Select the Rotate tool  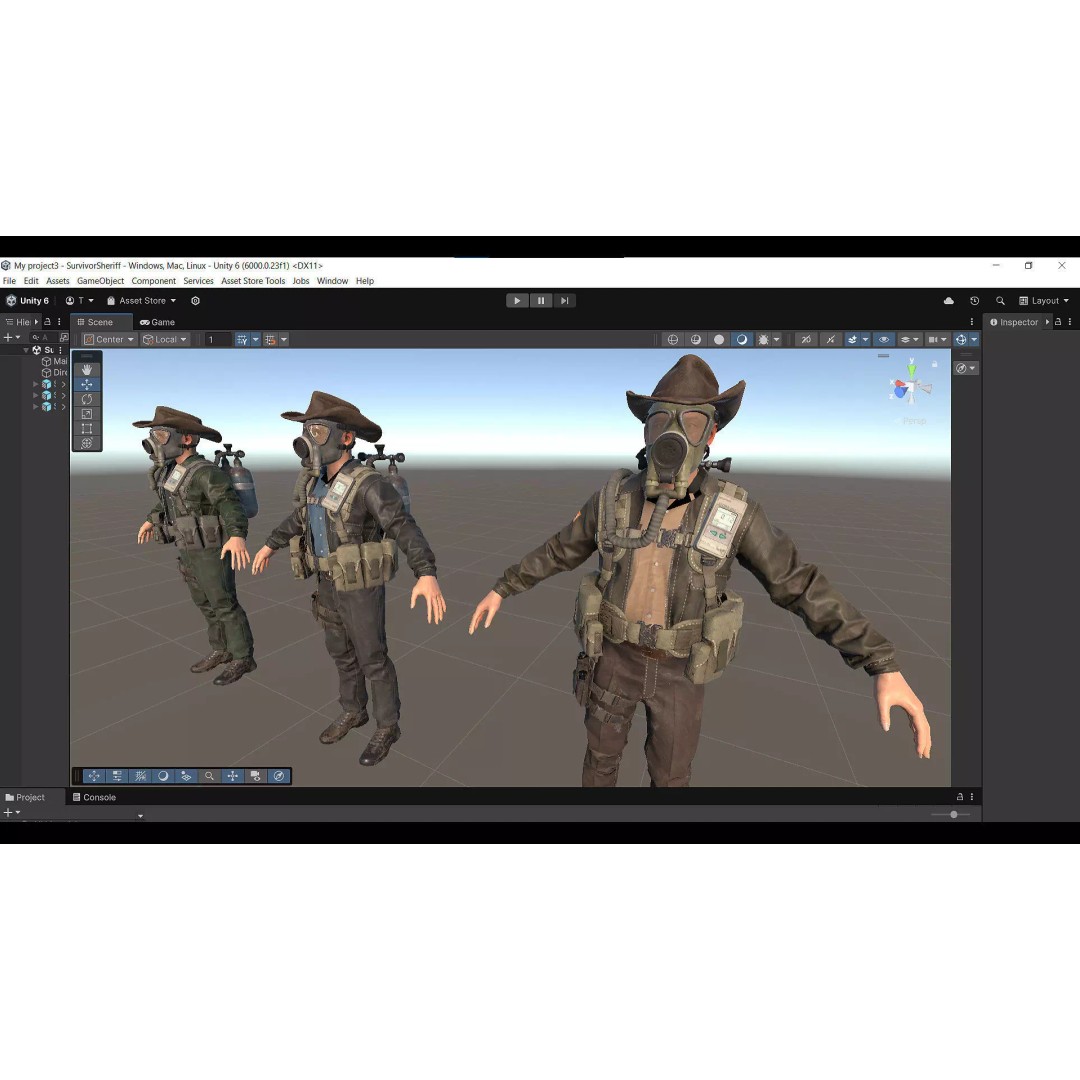[x=87, y=399]
